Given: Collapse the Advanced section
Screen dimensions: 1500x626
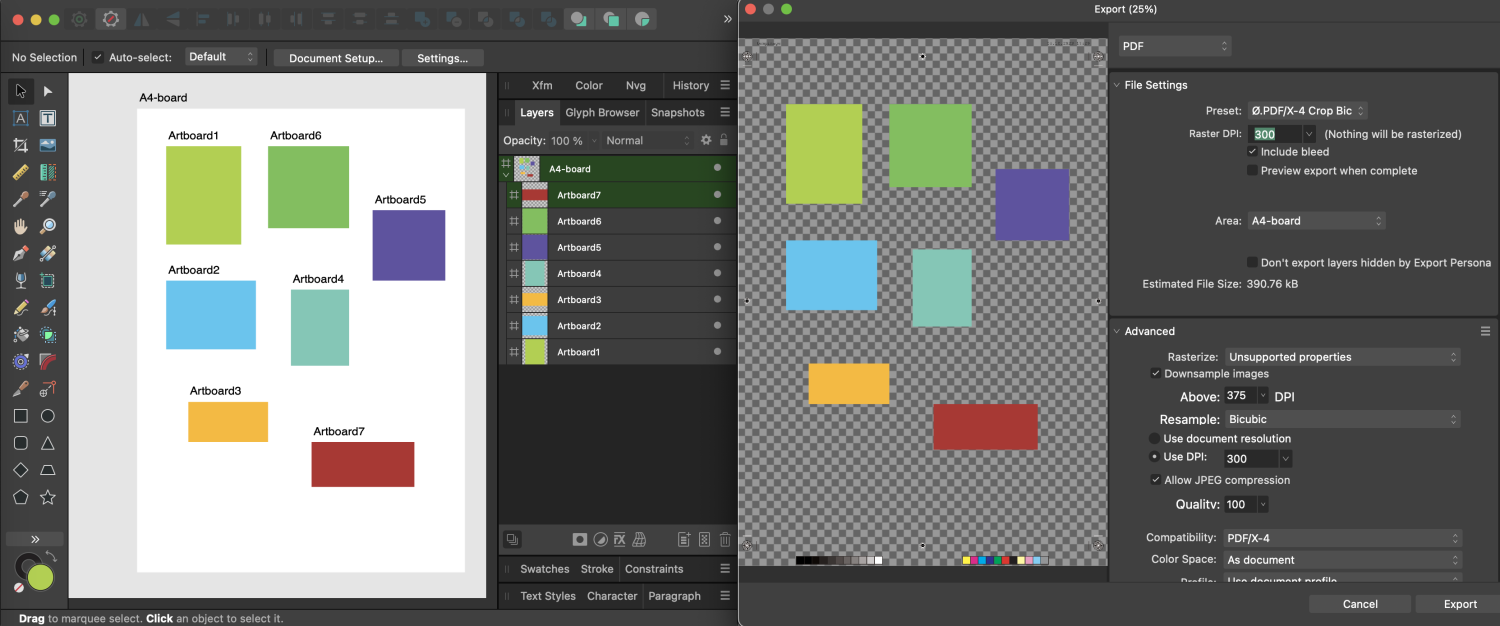Looking at the screenshot, I should click(x=1117, y=331).
